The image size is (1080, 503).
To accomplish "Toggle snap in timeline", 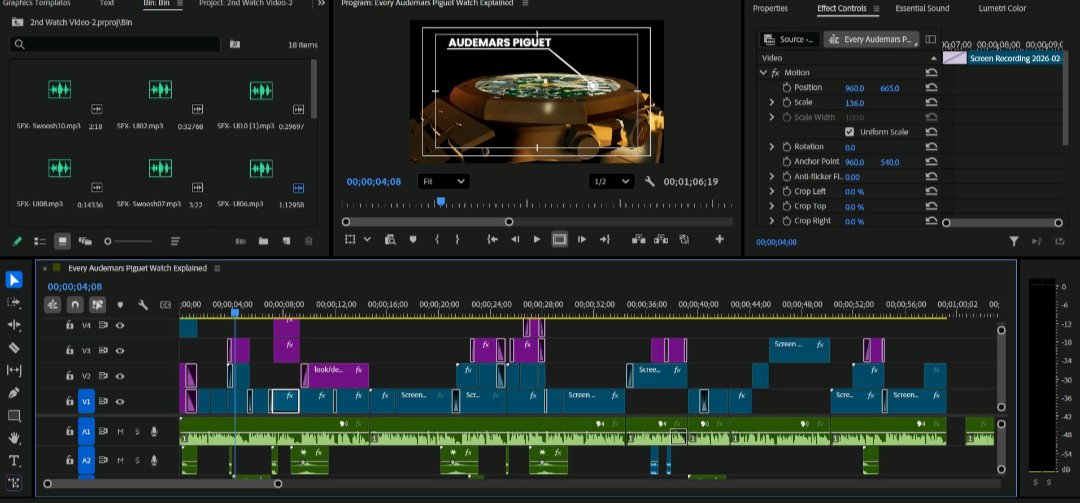I will pos(75,305).
